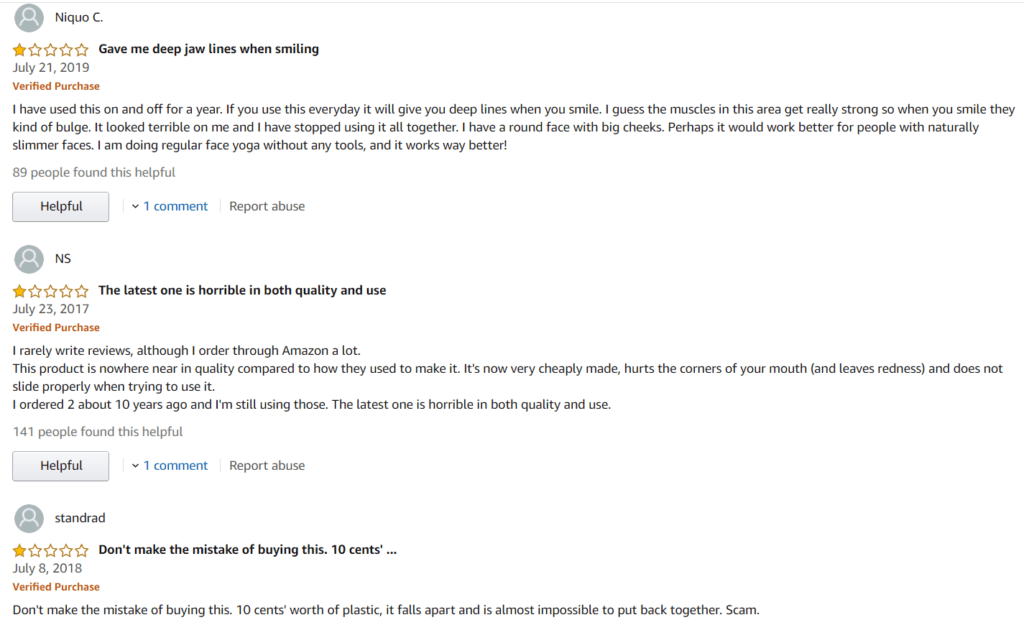Click NS's profile avatar icon

pyautogui.click(x=29, y=258)
